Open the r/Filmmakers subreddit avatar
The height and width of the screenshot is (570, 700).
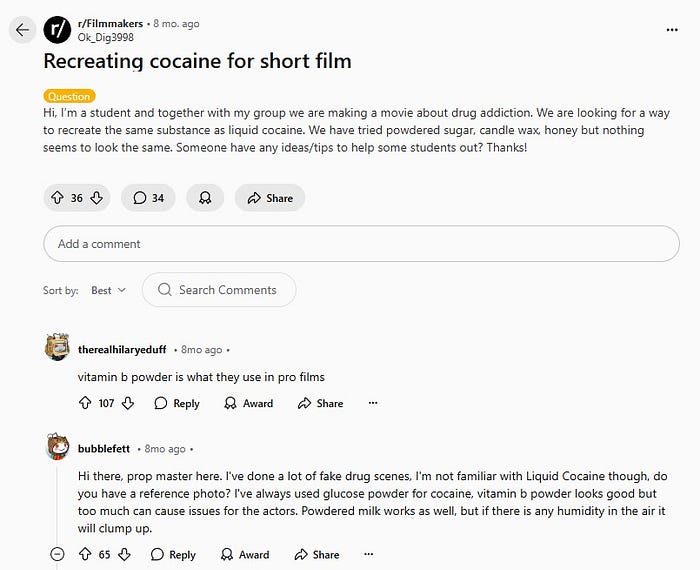coord(58,29)
